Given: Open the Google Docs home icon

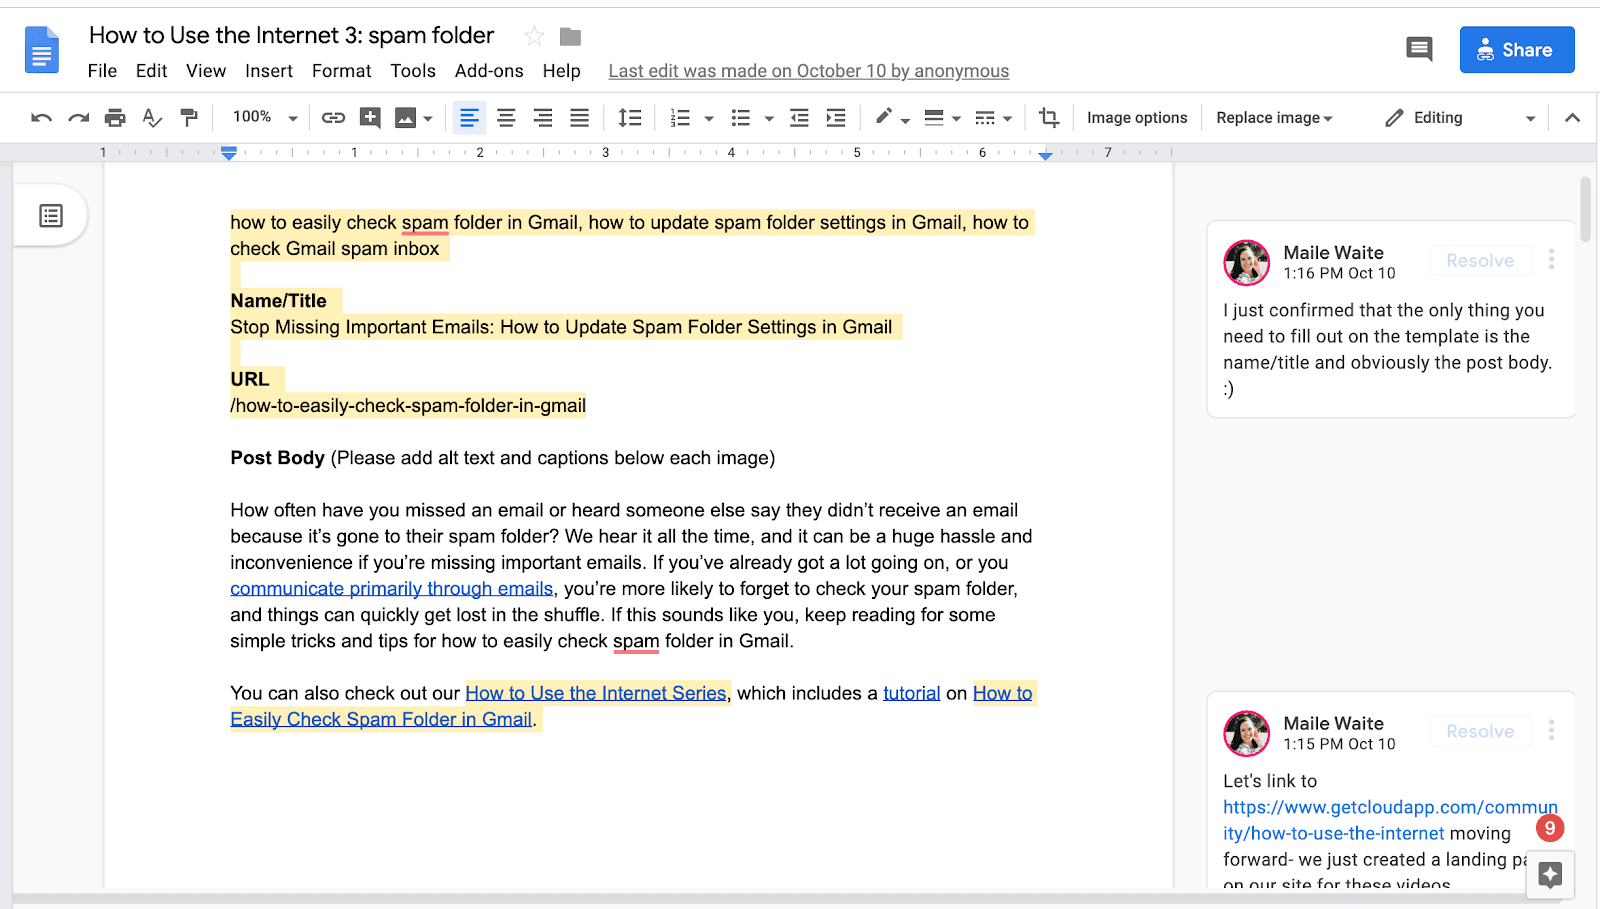Looking at the screenshot, I should (x=42, y=50).
